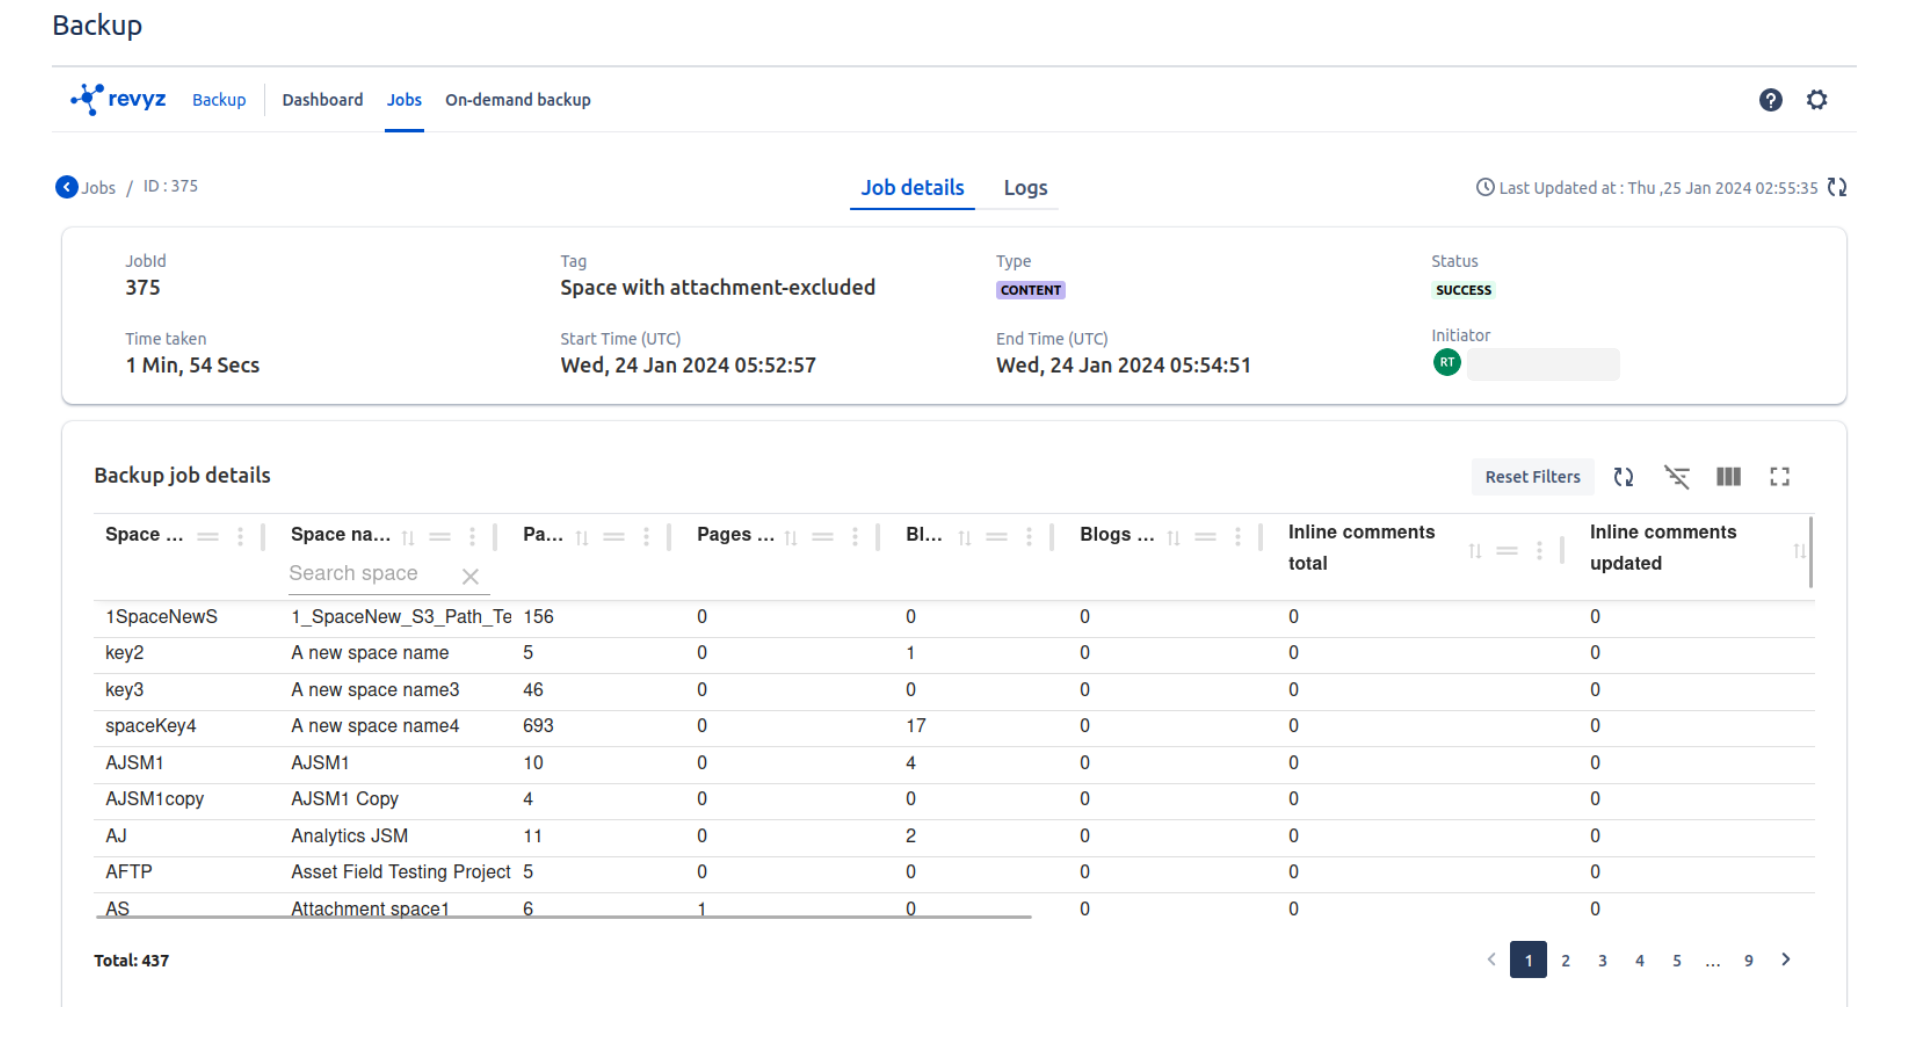Open Pages column actions menu
Screen dimensions: 1912x1038
[x=646, y=537]
